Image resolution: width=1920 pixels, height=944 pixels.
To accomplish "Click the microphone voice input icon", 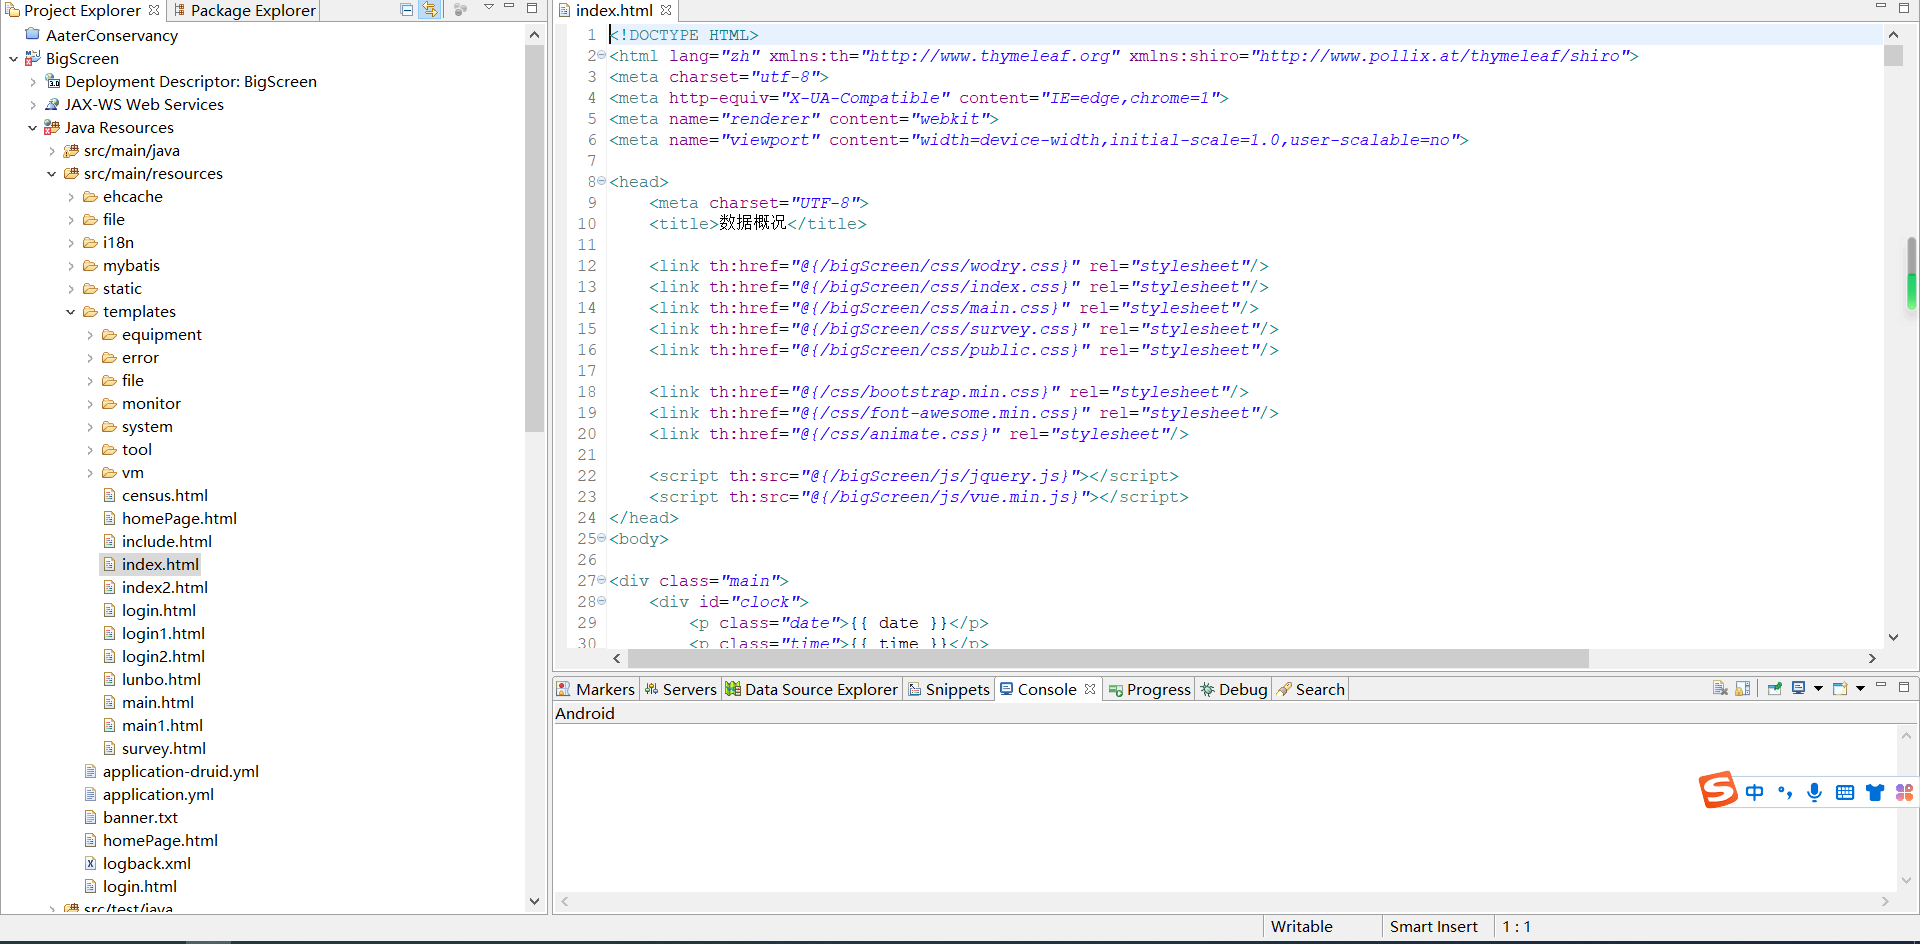I will (x=1814, y=792).
